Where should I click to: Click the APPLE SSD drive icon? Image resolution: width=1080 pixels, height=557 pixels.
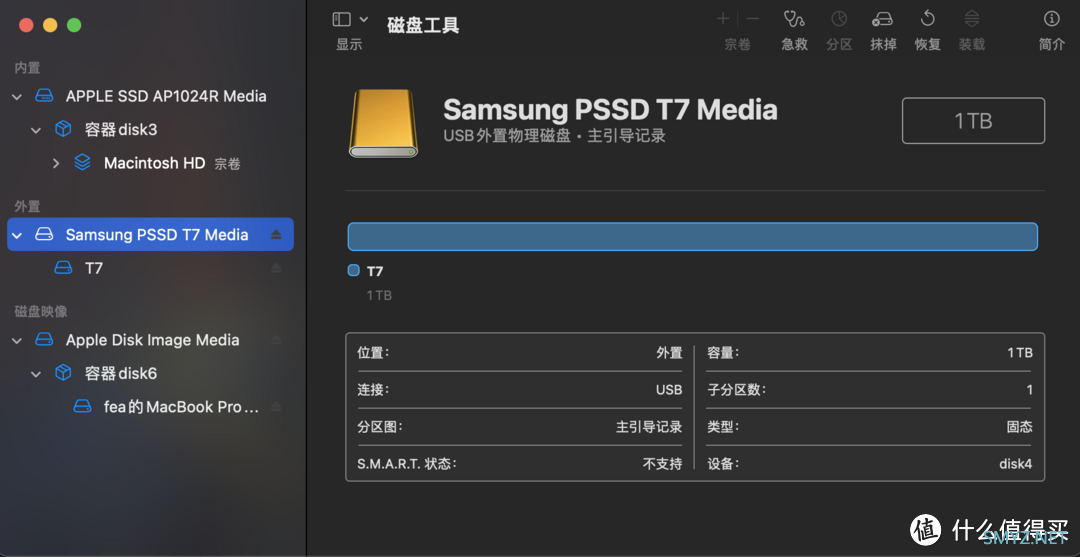(x=44, y=96)
